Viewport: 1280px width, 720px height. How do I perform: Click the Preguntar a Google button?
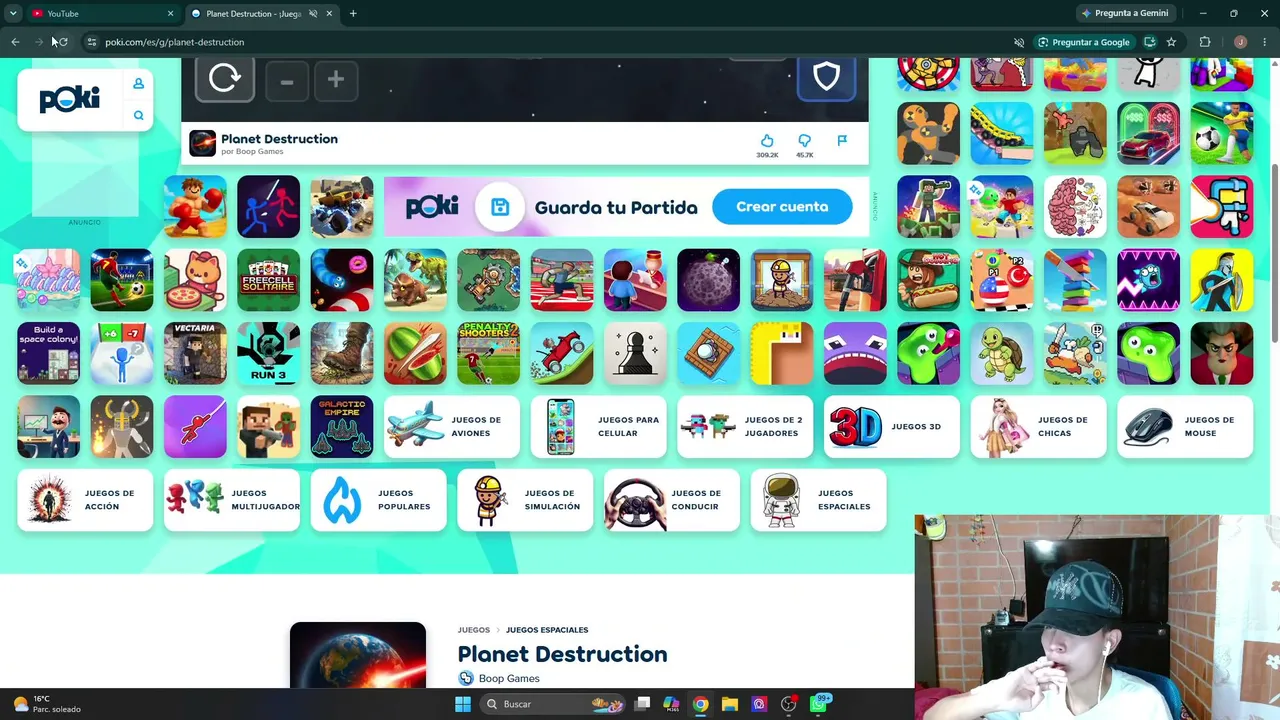pos(1083,42)
